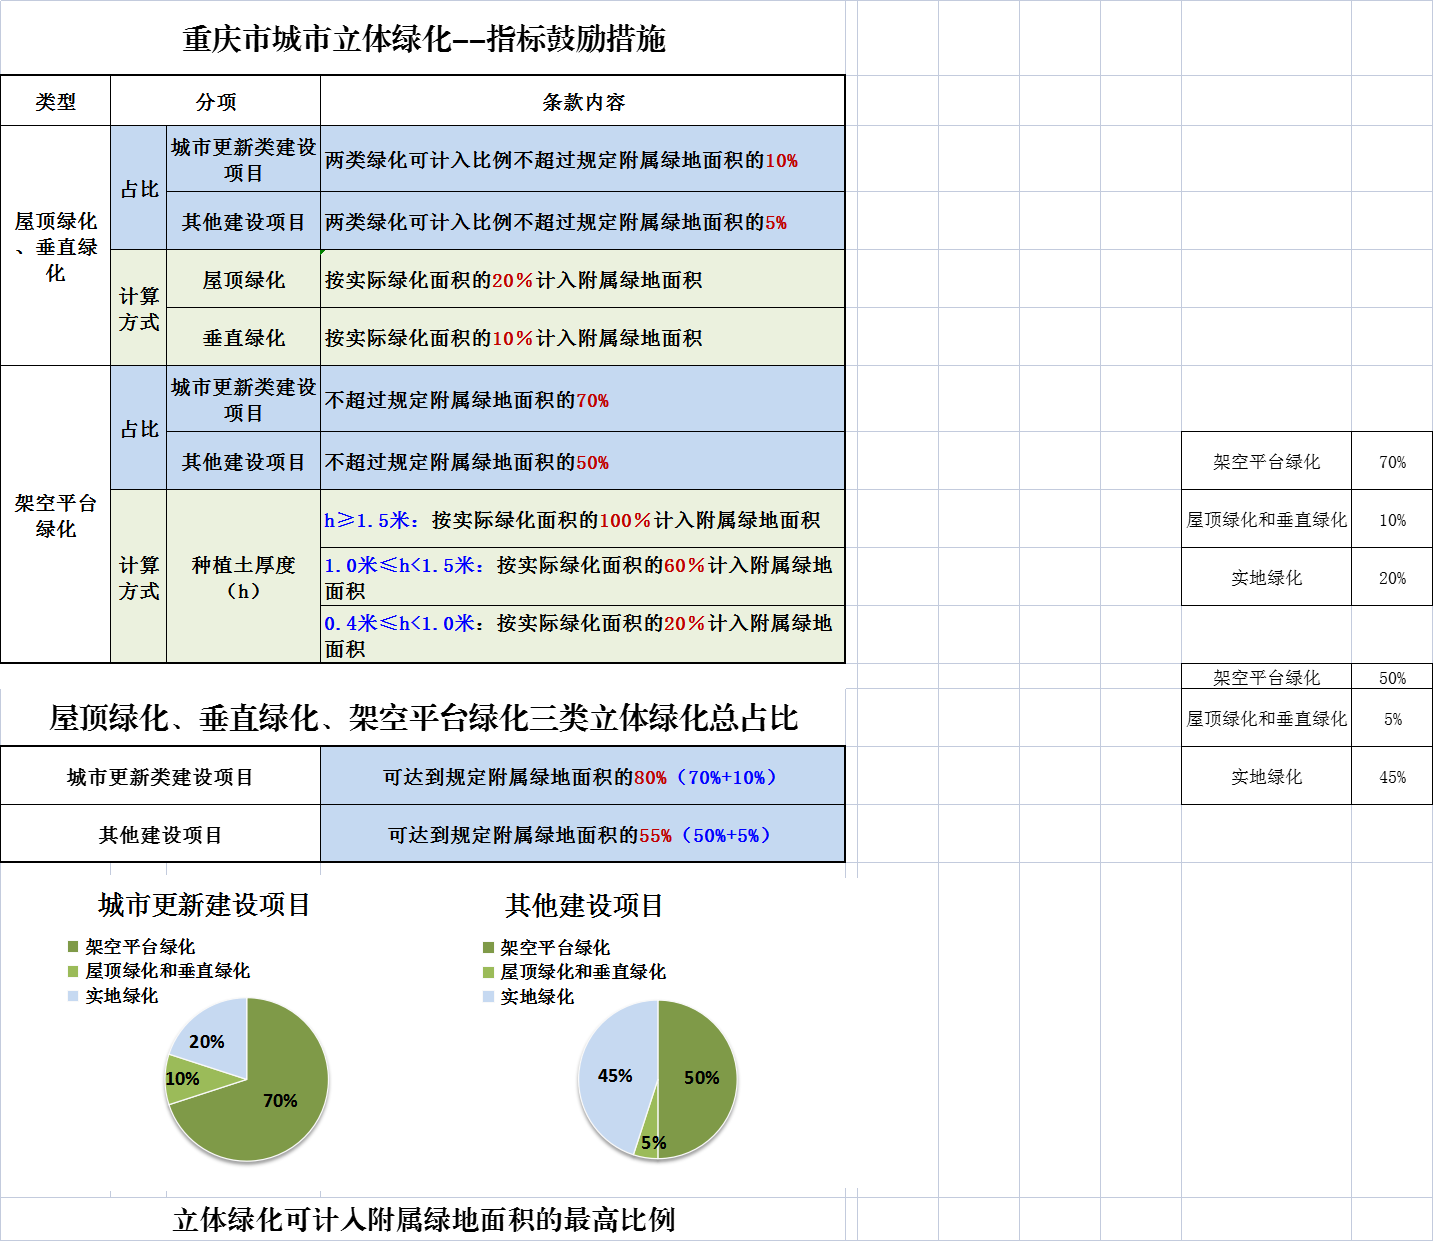Select the 种植土厚度（h）cell

(x=243, y=577)
